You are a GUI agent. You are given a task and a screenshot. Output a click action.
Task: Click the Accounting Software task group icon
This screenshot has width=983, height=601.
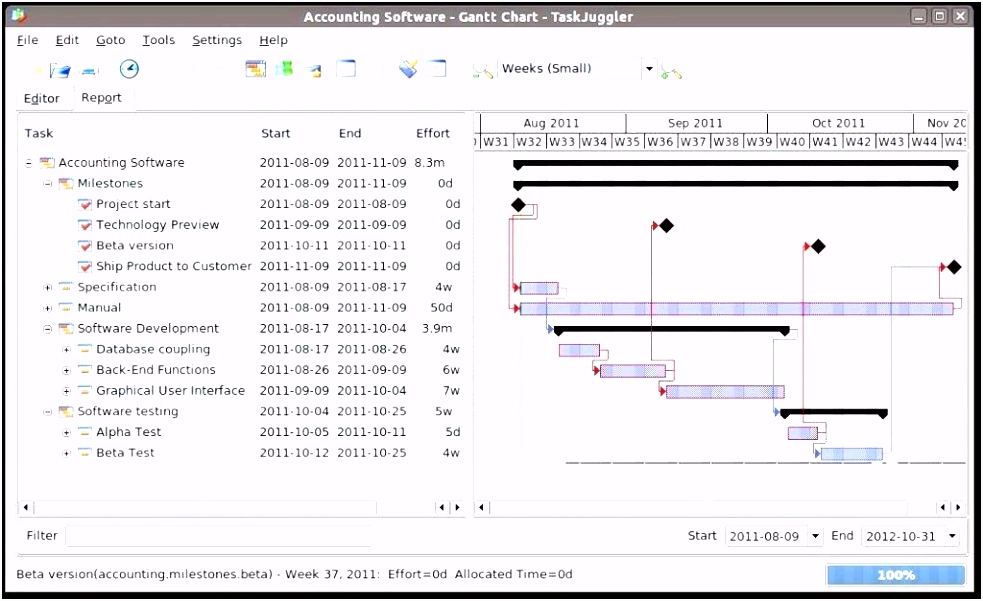click(47, 163)
